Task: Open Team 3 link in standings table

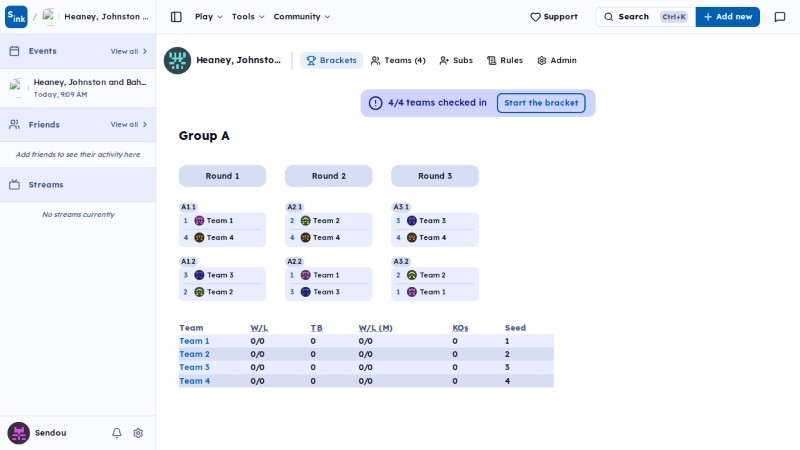Action: (194, 367)
